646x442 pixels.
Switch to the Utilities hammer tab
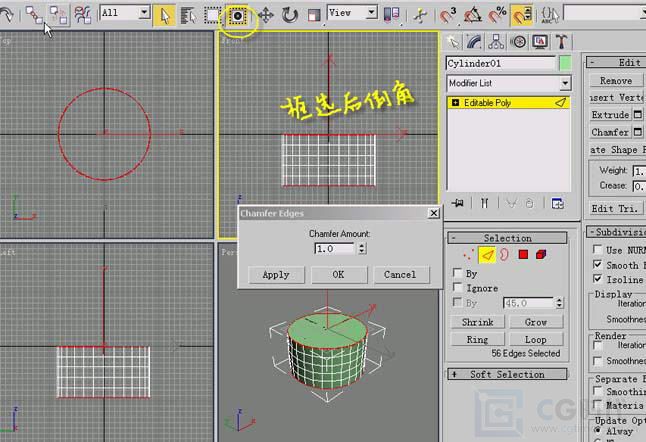click(561, 42)
